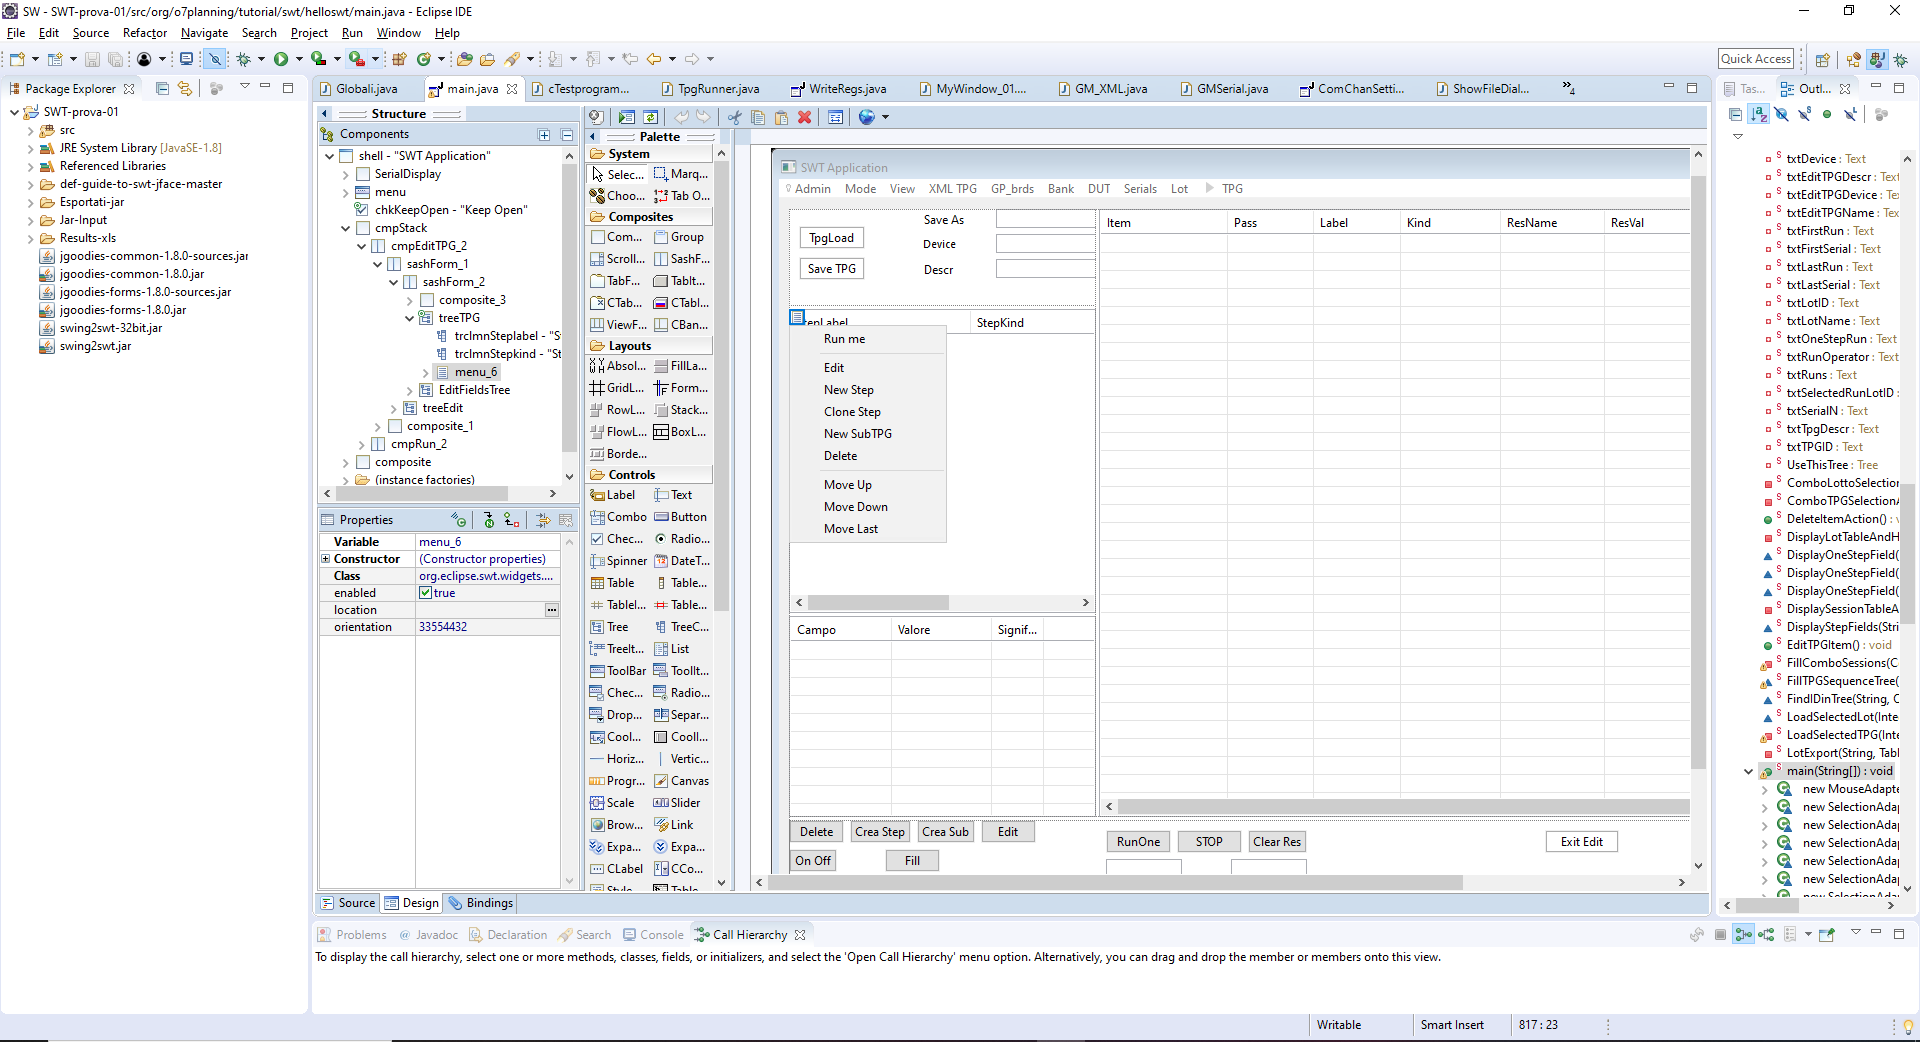Toggle the enabled true checkbox in Properties
This screenshot has width=1920, height=1042.
[x=426, y=593]
